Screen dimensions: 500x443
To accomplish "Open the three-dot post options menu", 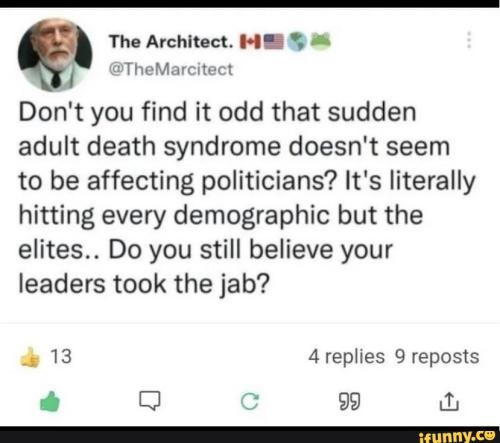I will point(469,40).
